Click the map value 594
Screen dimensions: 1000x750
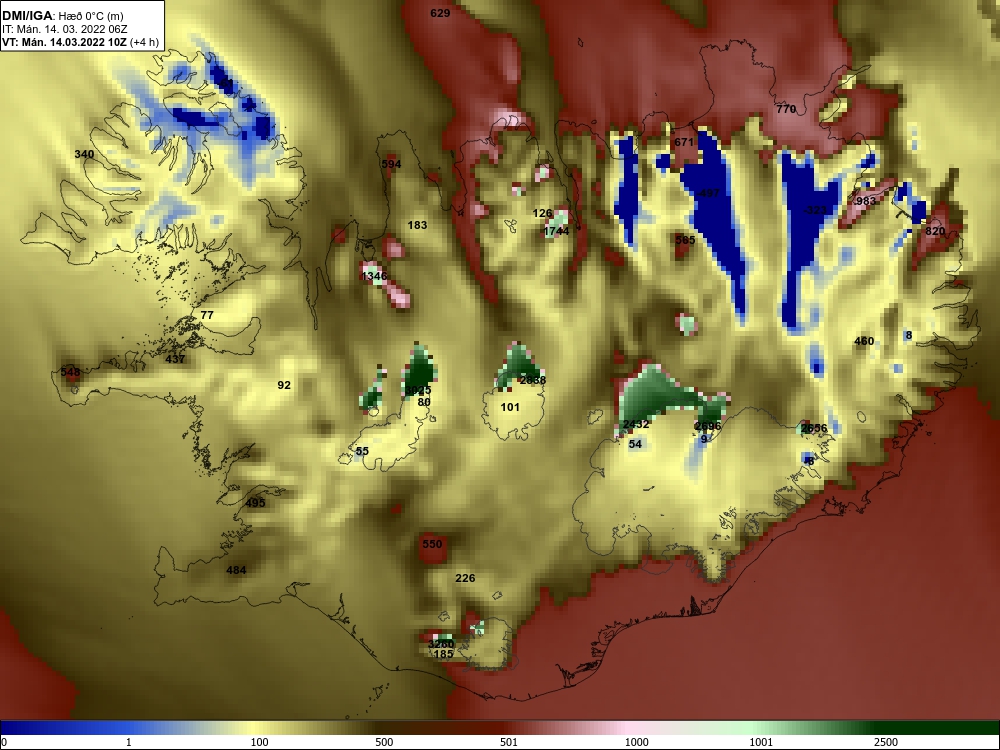(391, 164)
